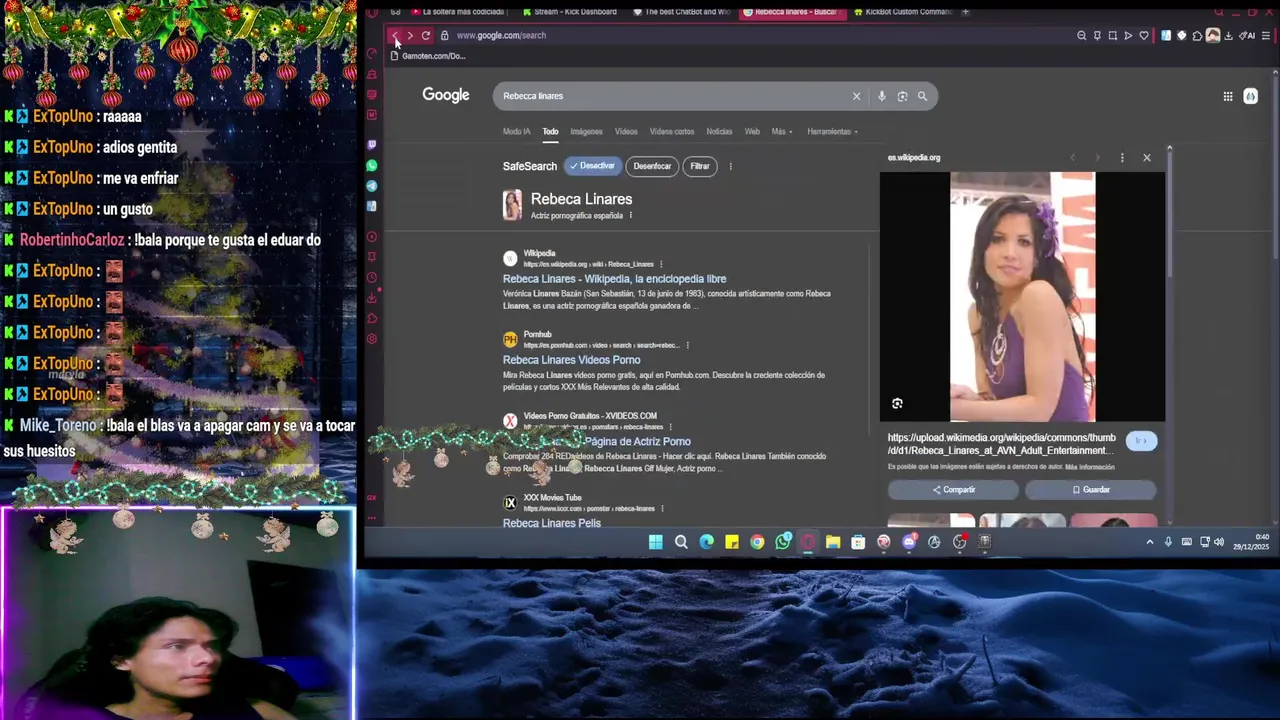Open the Google apps grid
The height and width of the screenshot is (720, 1280).
[1228, 96]
